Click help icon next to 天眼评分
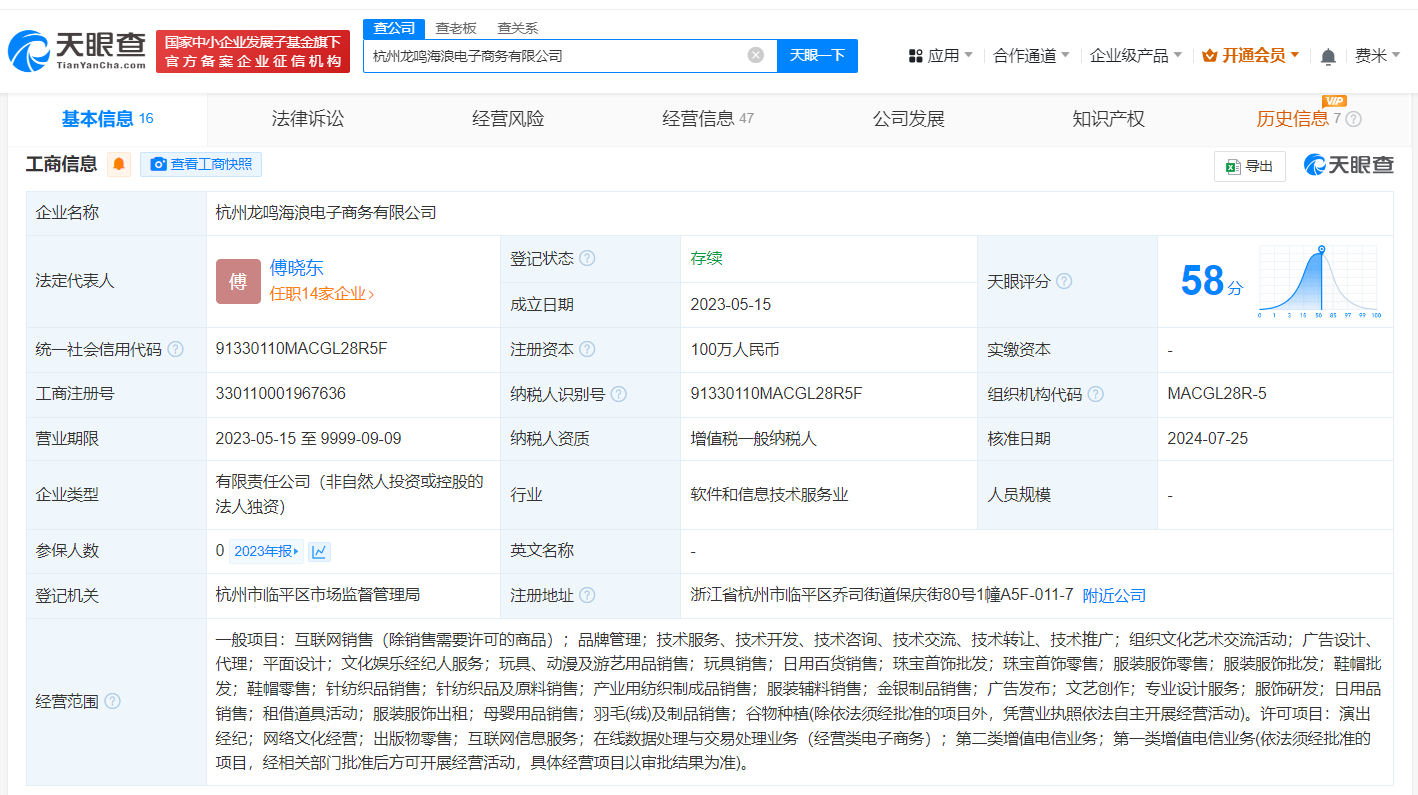 point(1064,281)
